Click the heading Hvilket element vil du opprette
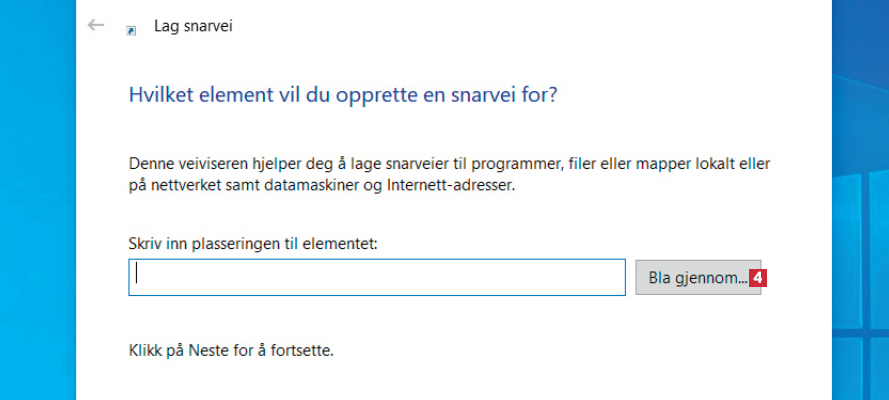889x400 pixels. (343, 96)
